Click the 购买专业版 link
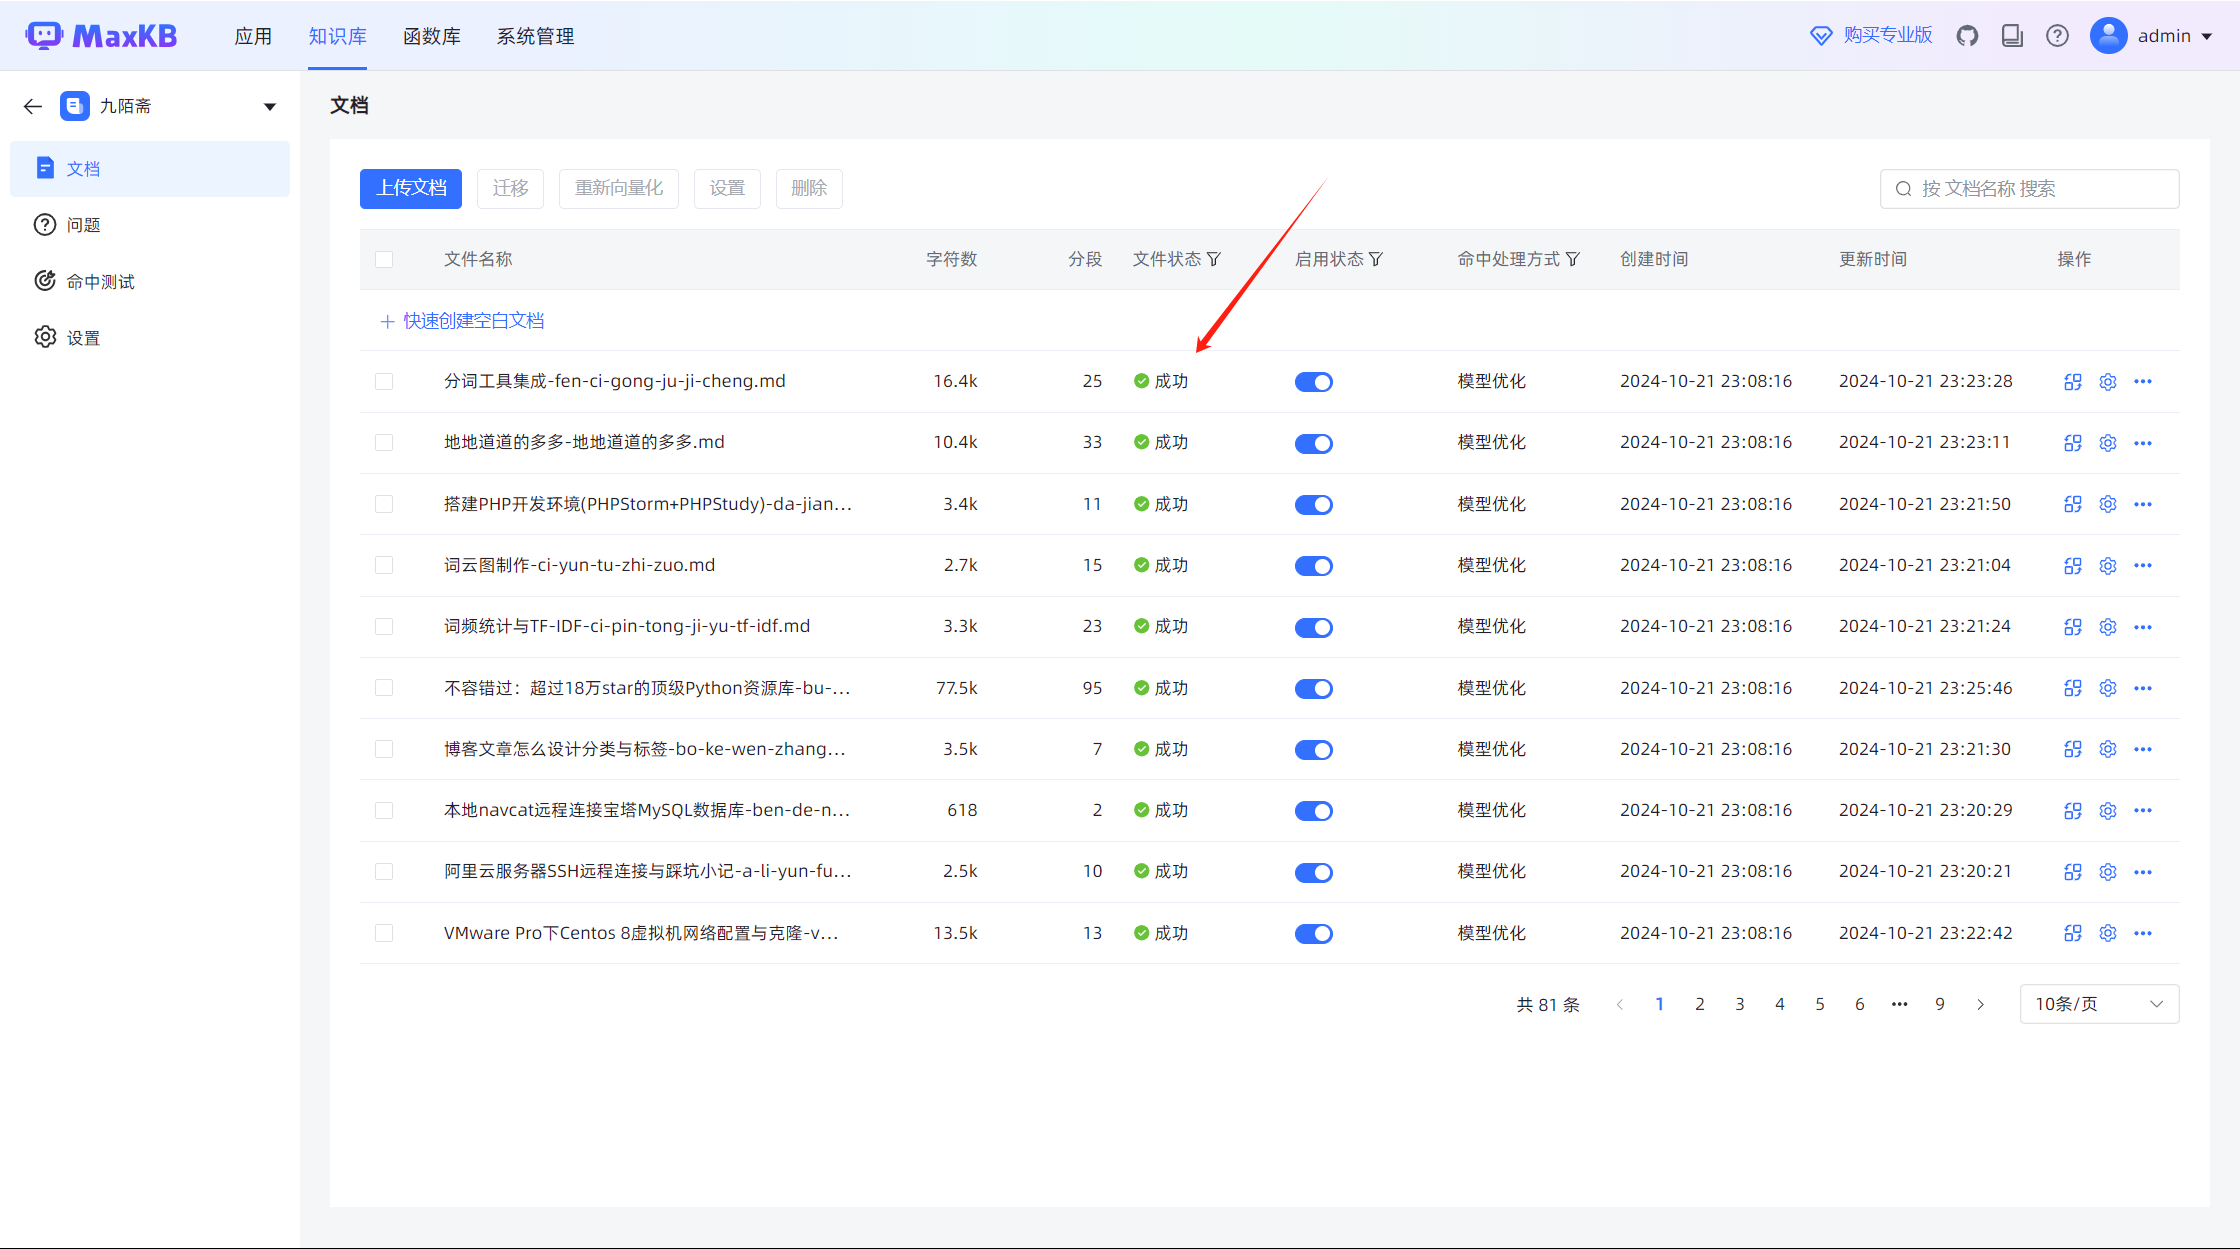The height and width of the screenshot is (1249, 2240). pos(1871,36)
